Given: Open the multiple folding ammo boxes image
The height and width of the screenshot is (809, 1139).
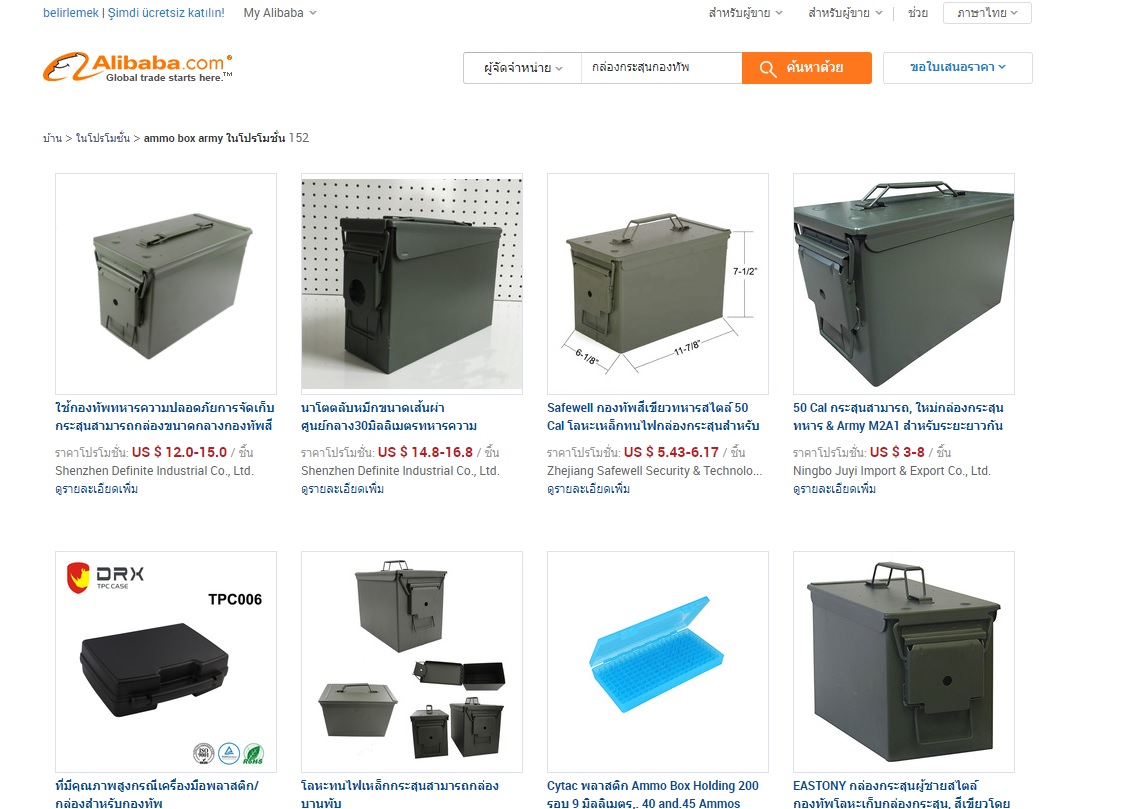Looking at the screenshot, I should tap(412, 662).
